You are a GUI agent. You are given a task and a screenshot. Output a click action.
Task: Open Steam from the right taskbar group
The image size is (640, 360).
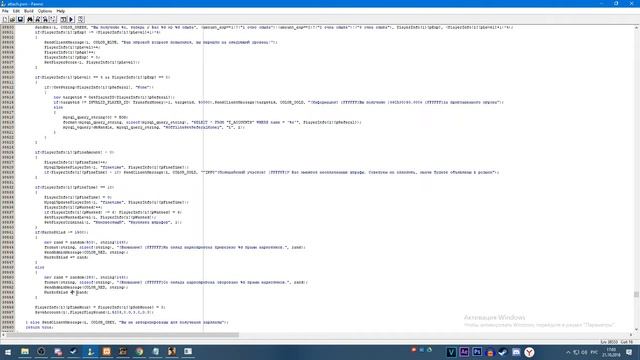[503, 352]
